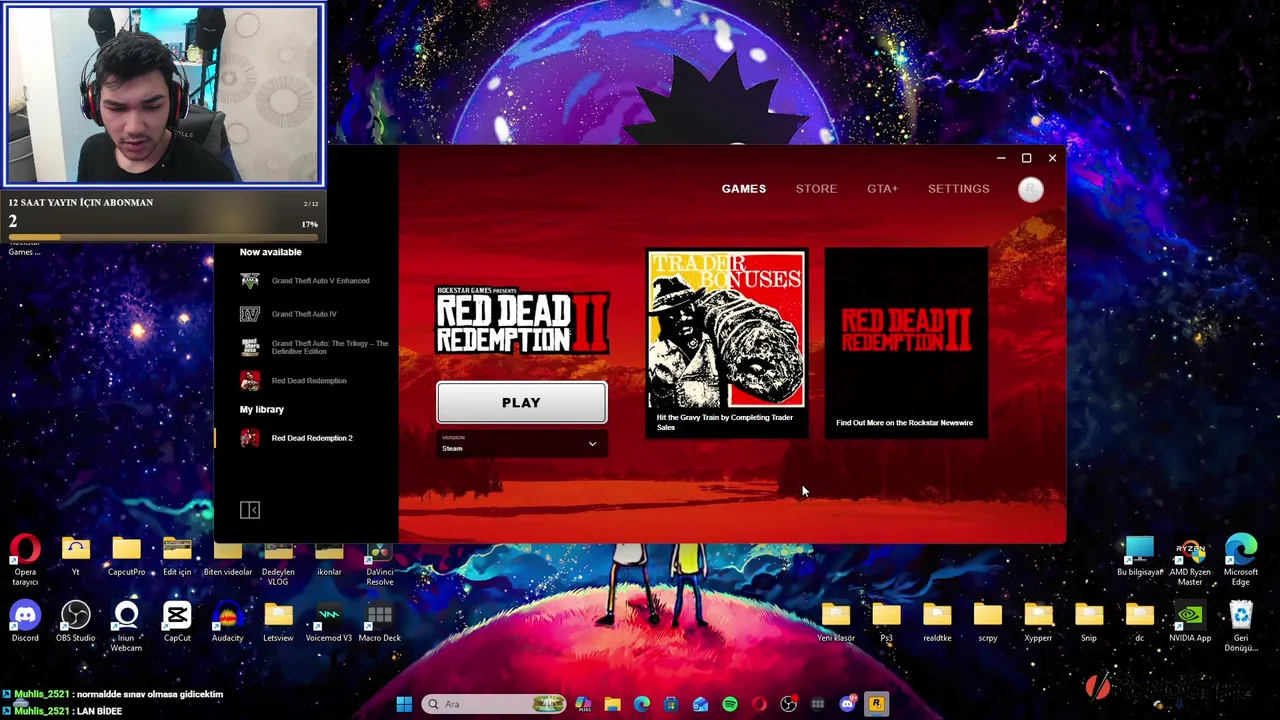
Task: Open Microsoft Store from taskbar
Action: click(x=671, y=704)
